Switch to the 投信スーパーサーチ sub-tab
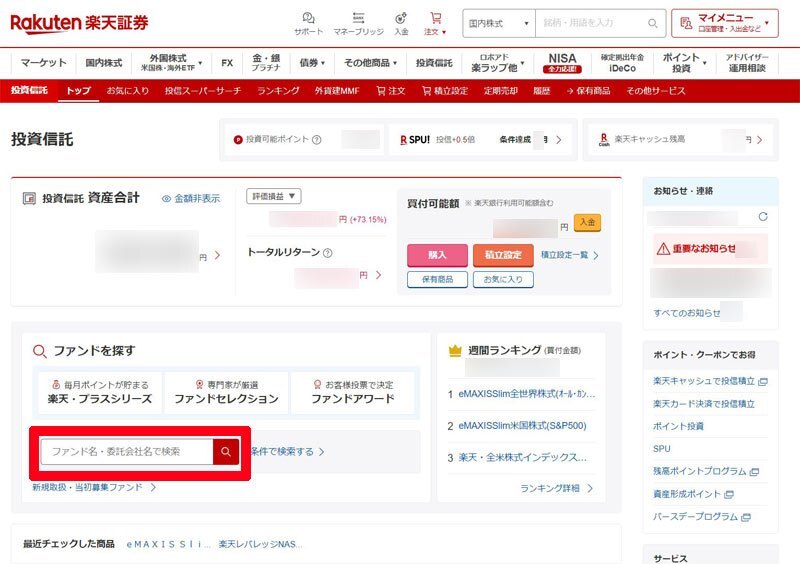 coord(203,91)
